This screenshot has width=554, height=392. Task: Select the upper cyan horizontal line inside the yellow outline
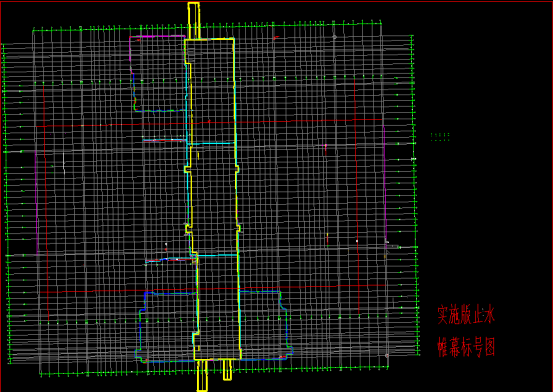211,144
